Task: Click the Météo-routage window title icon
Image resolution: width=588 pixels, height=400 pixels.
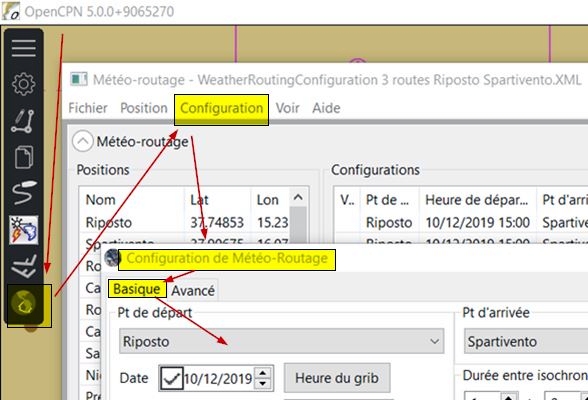Action: click(x=79, y=79)
